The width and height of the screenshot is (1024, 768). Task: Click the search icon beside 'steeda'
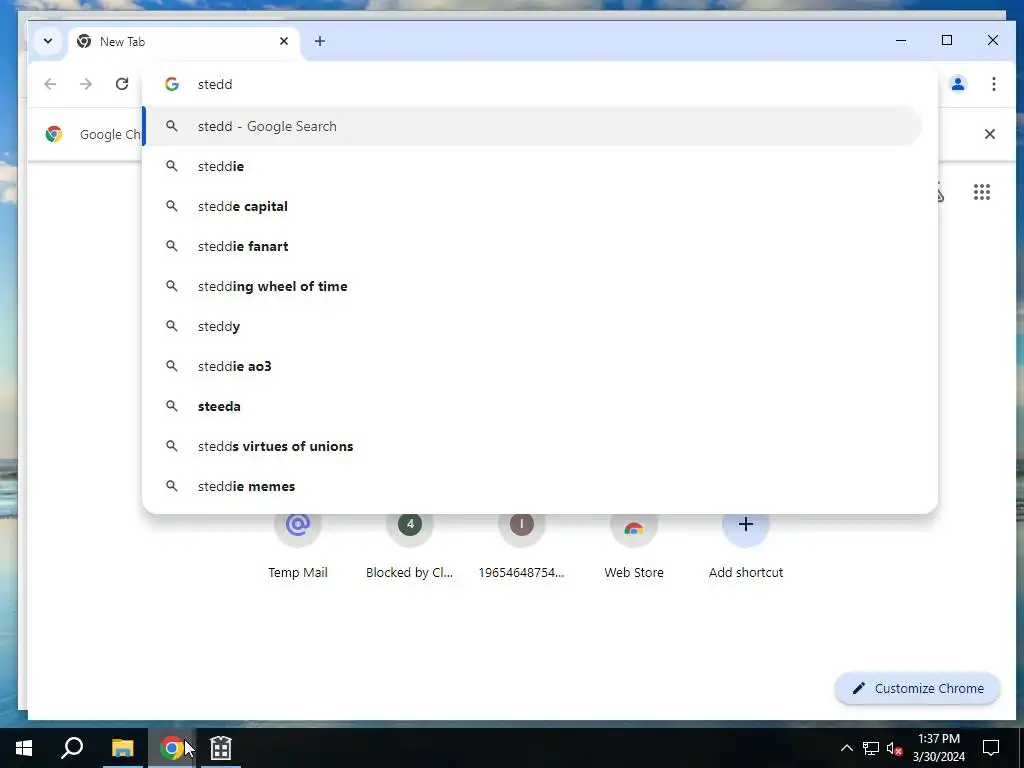point(172,406)
